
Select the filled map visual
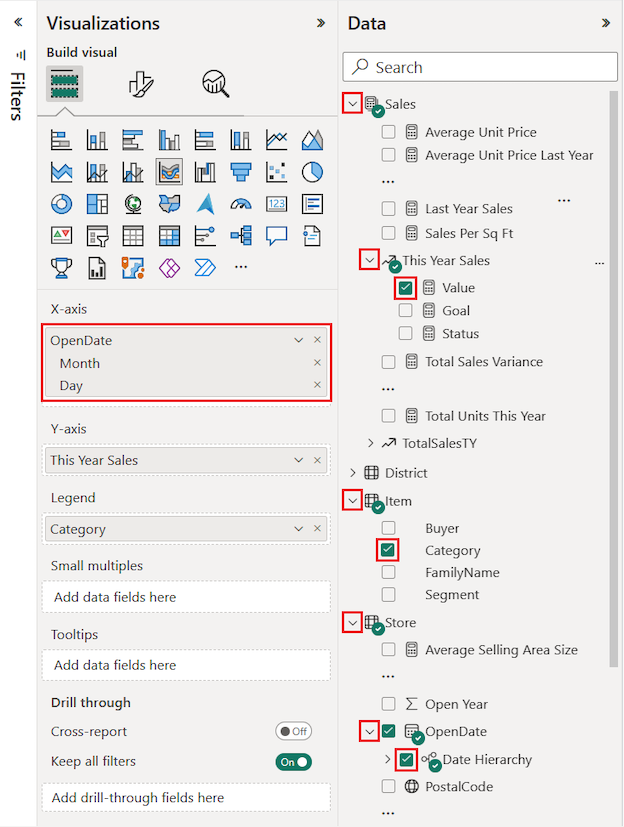(169, 204)
